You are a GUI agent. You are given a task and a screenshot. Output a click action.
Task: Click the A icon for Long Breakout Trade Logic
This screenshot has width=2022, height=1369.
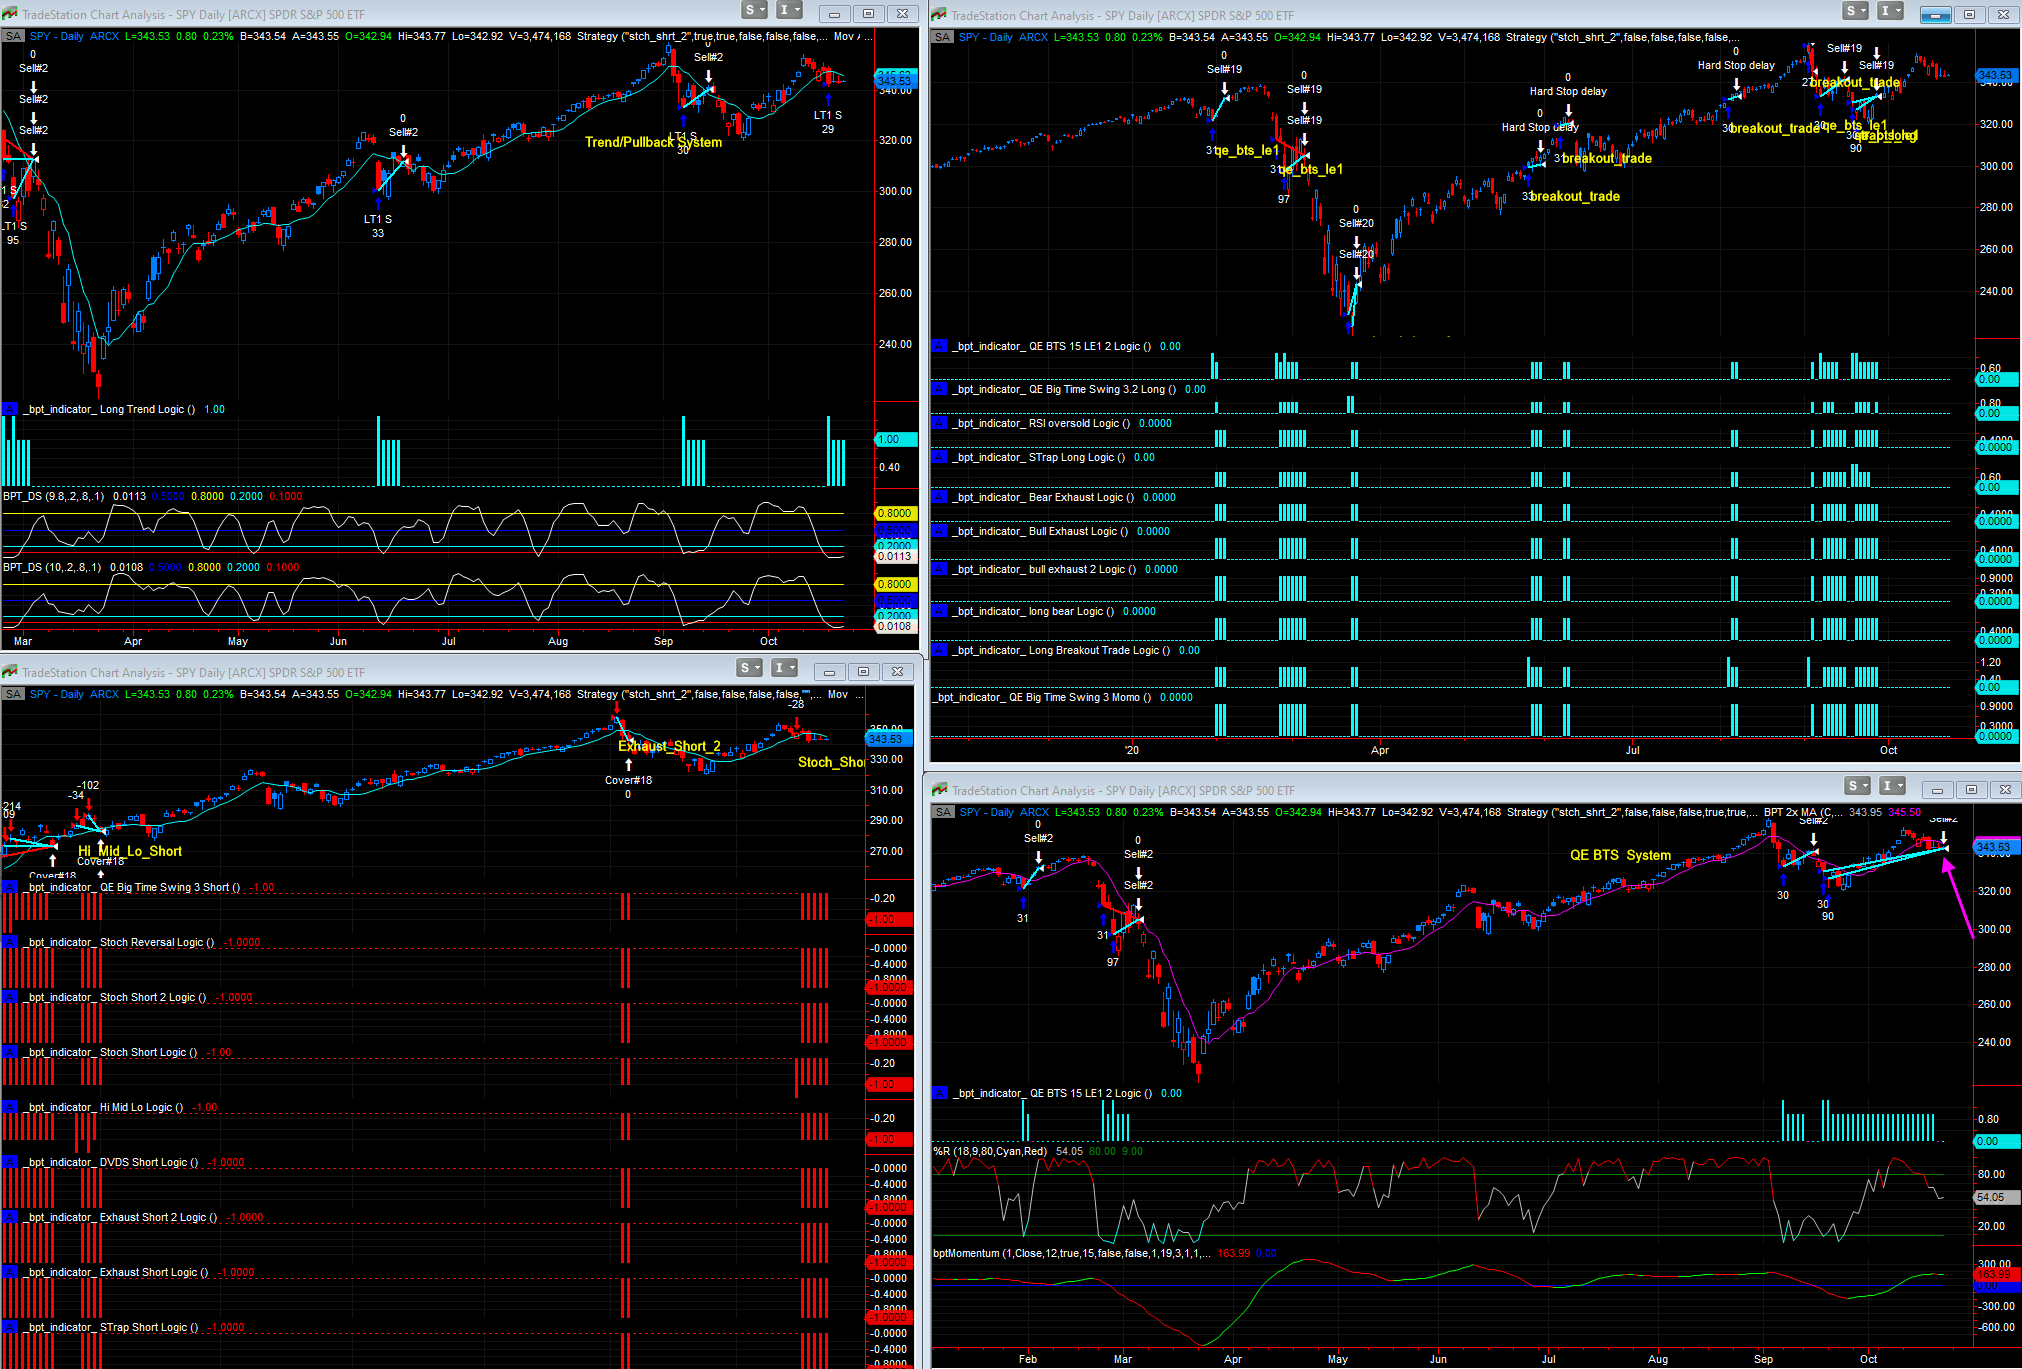point(939,651)
